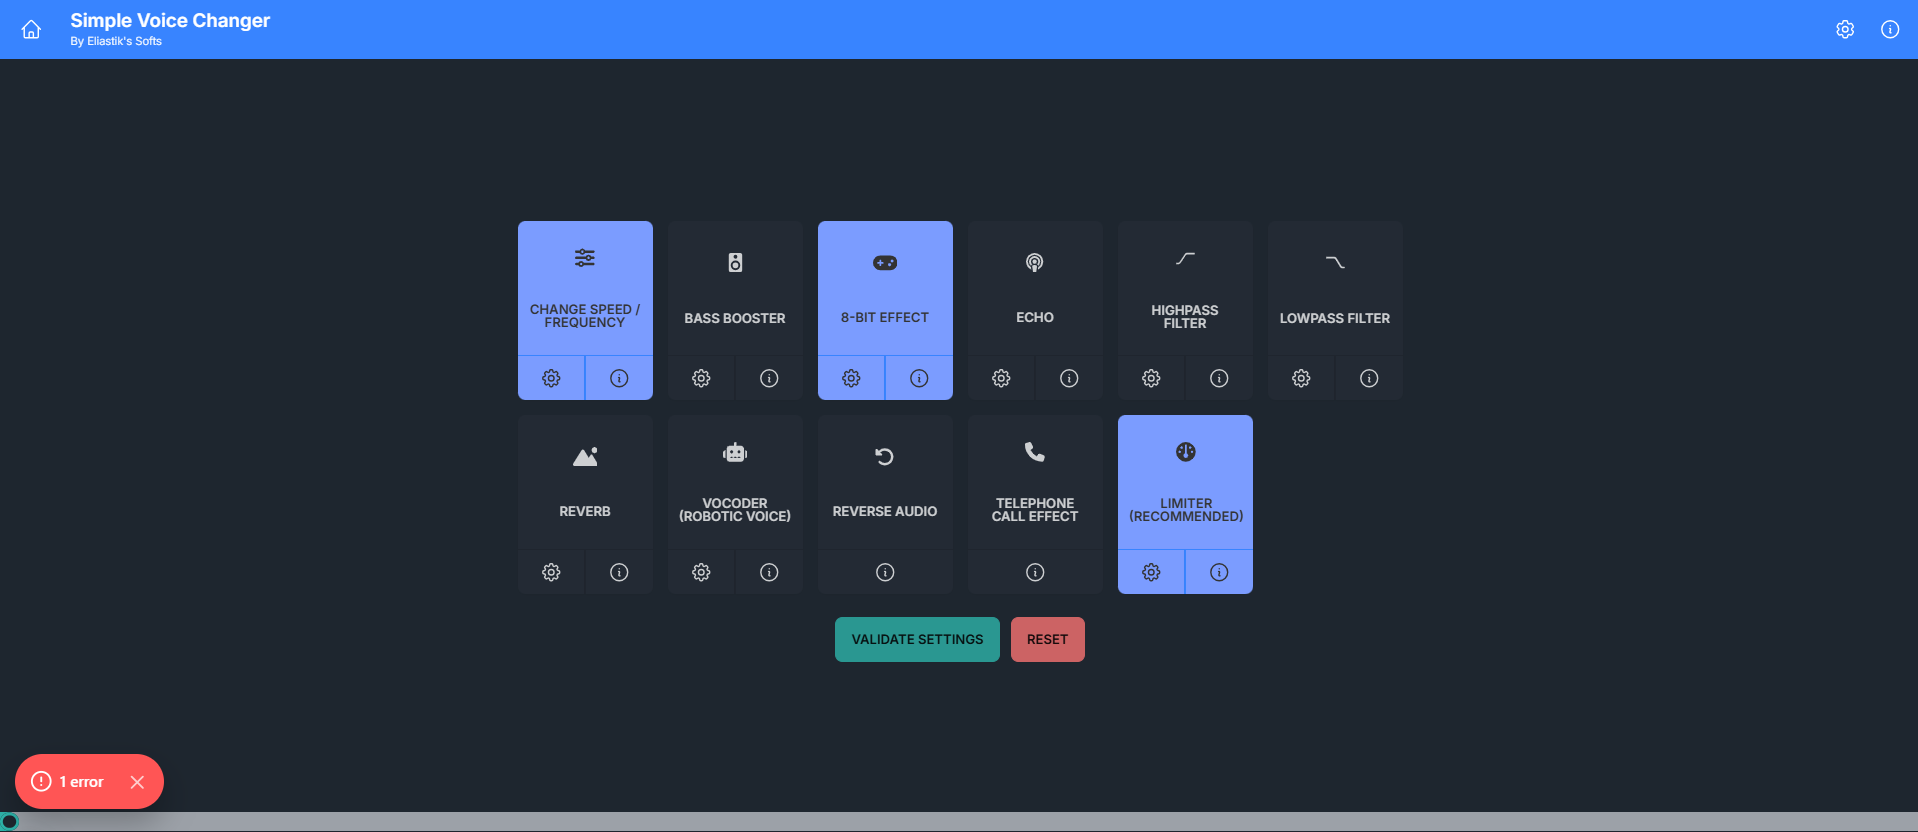Open the 8-Bit Effect settings gear
Viewport: 1918px width, 832px height.
tap(851, 378)
